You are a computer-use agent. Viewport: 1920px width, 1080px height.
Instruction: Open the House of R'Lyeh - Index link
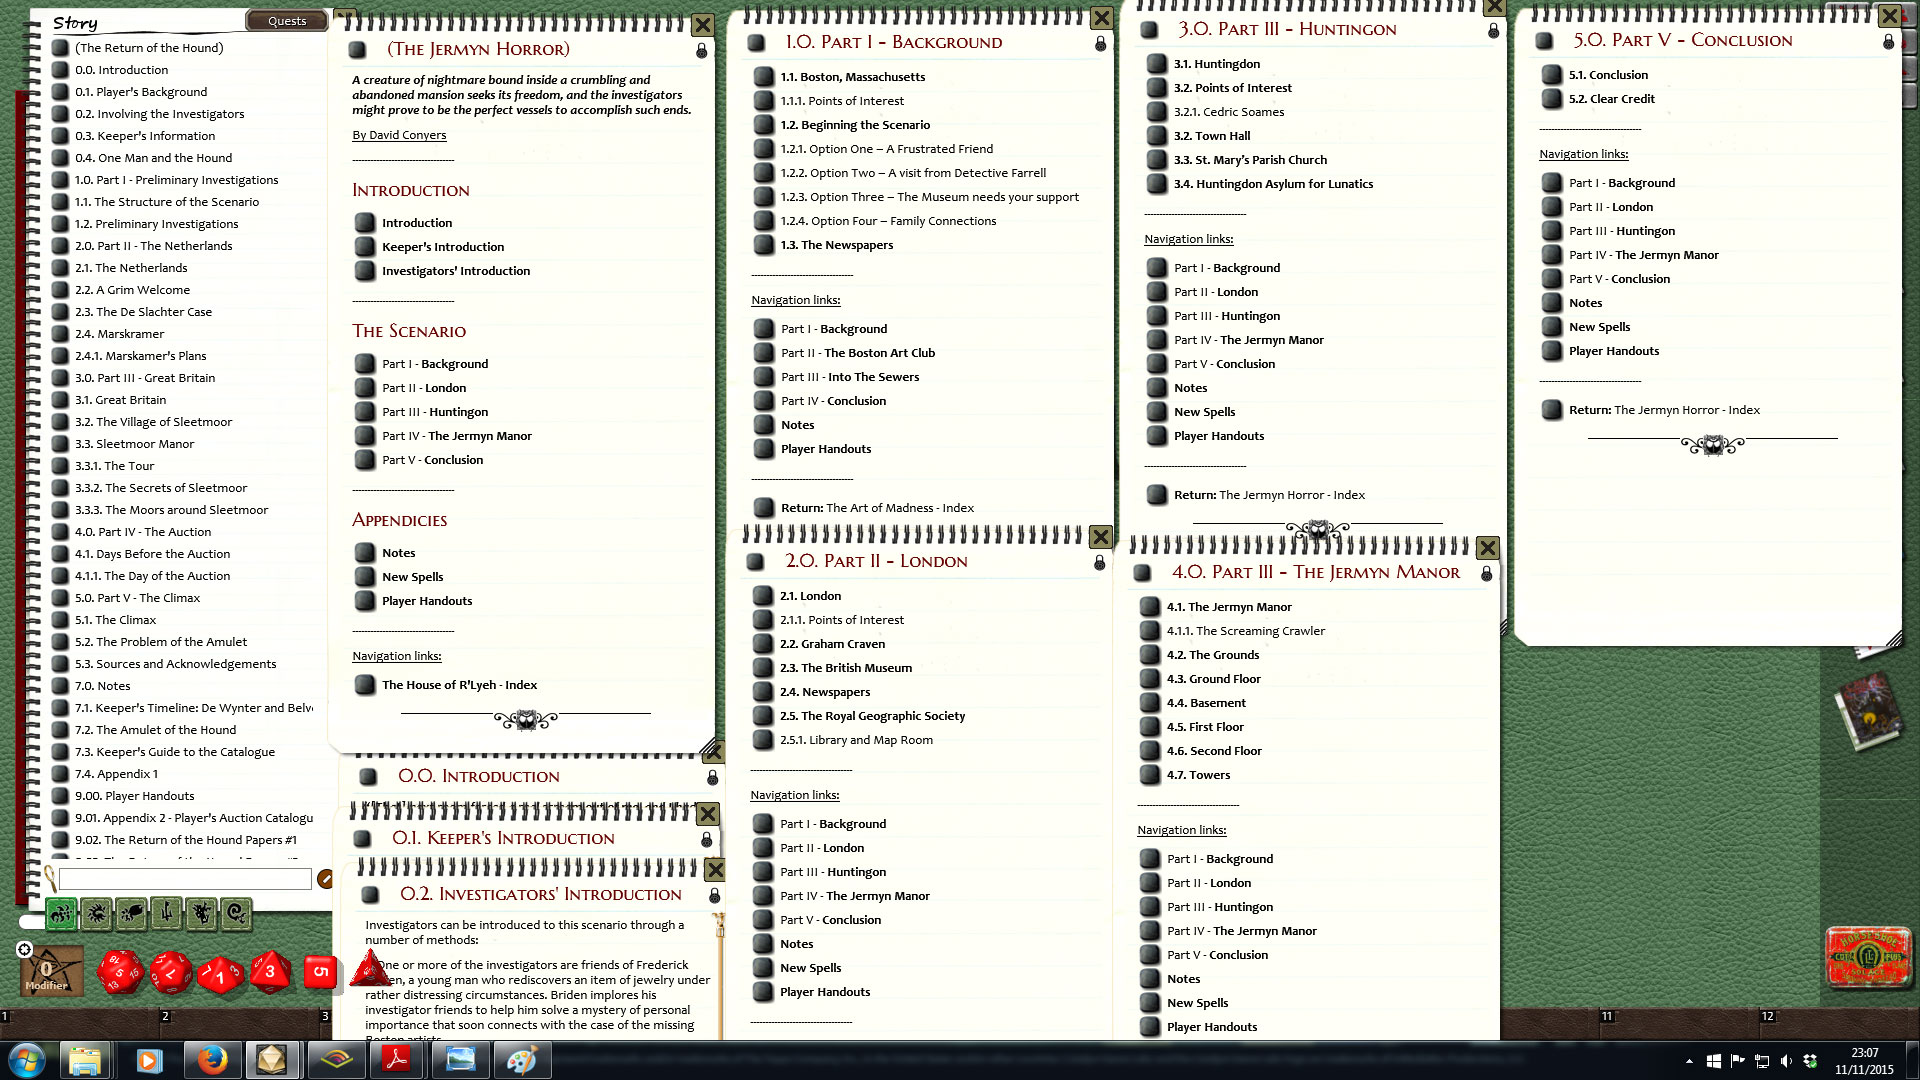pos(459,685)
